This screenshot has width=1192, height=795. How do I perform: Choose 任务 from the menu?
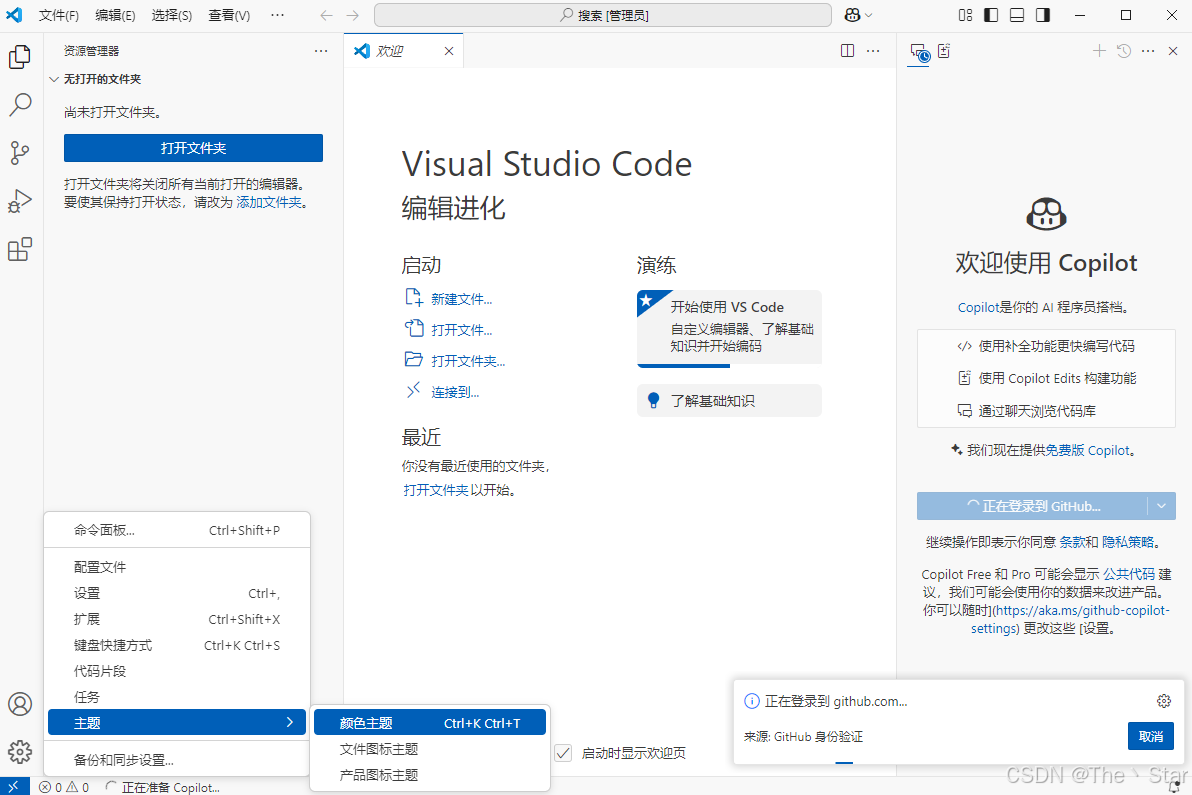tap(176, 697)
